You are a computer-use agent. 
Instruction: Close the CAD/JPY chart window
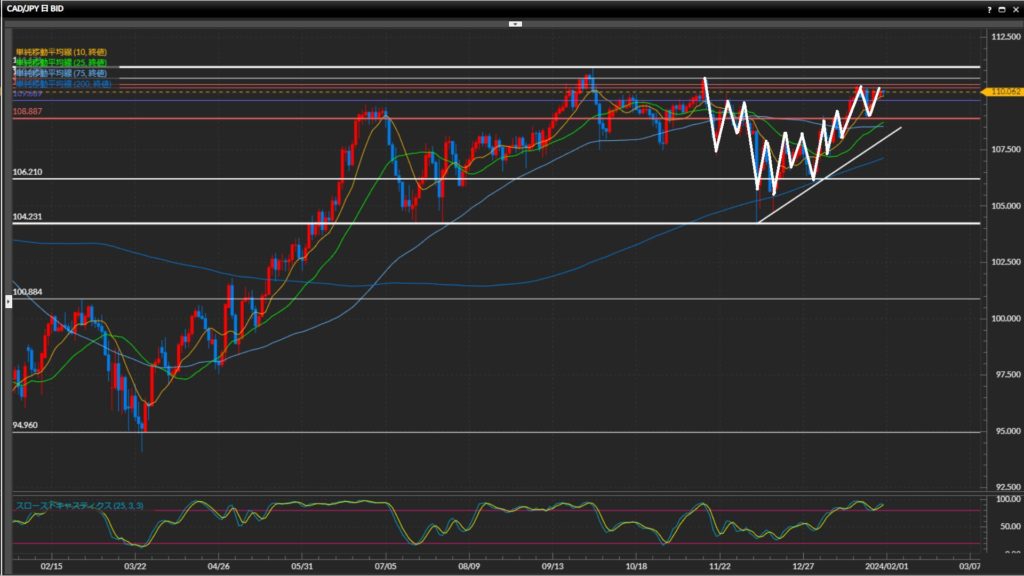(x=1015, y=8)
